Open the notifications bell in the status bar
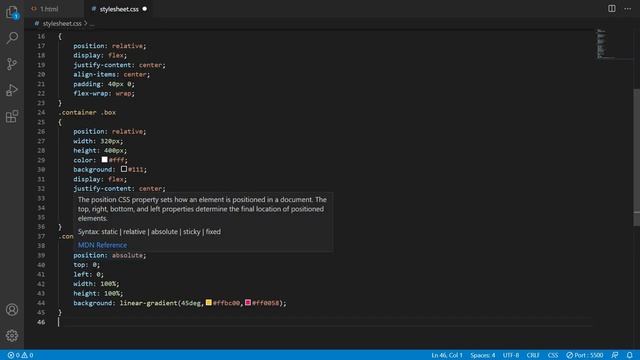Image resolution: width=640 pixels, height=360 pixels. (x=629, y=355)
